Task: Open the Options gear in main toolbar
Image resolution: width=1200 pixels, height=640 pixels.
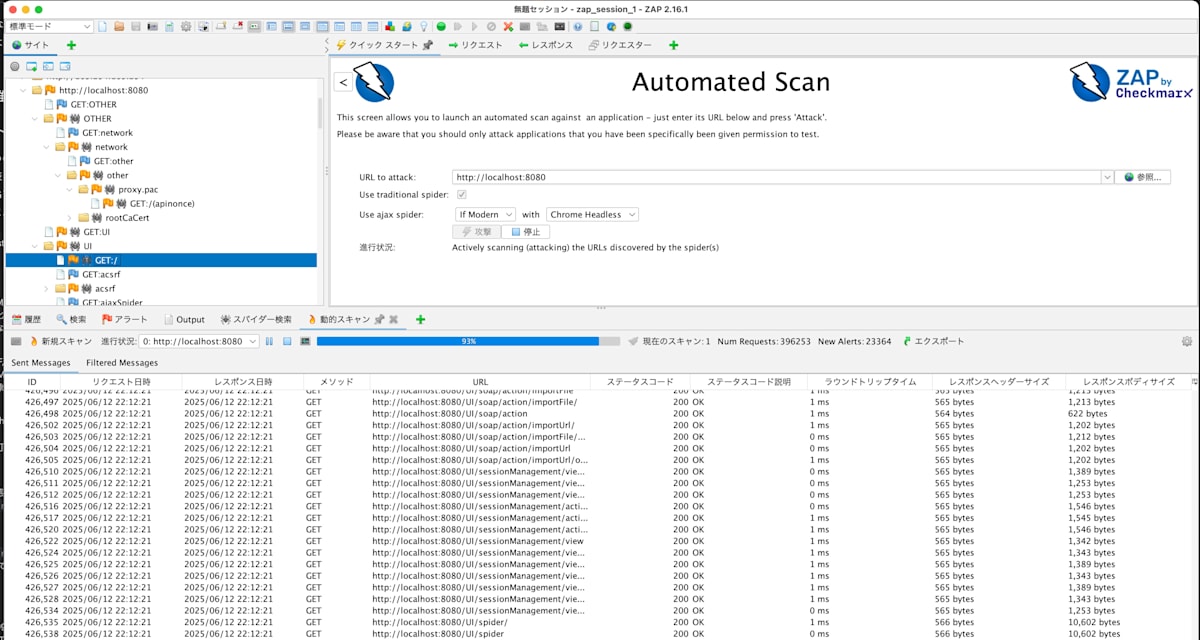Action: pyautogui.click(x=186, y=26)
